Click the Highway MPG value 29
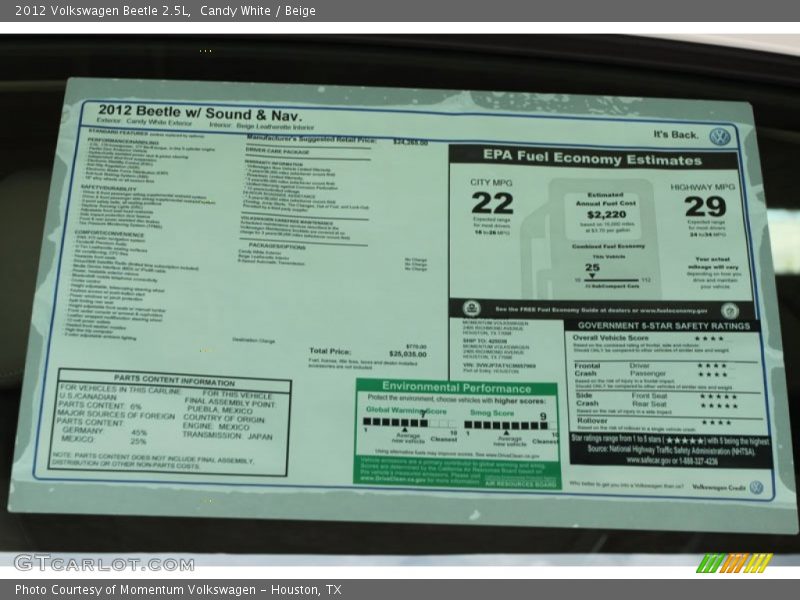Viewport: 800px width, 600px height. coord(705,207)
